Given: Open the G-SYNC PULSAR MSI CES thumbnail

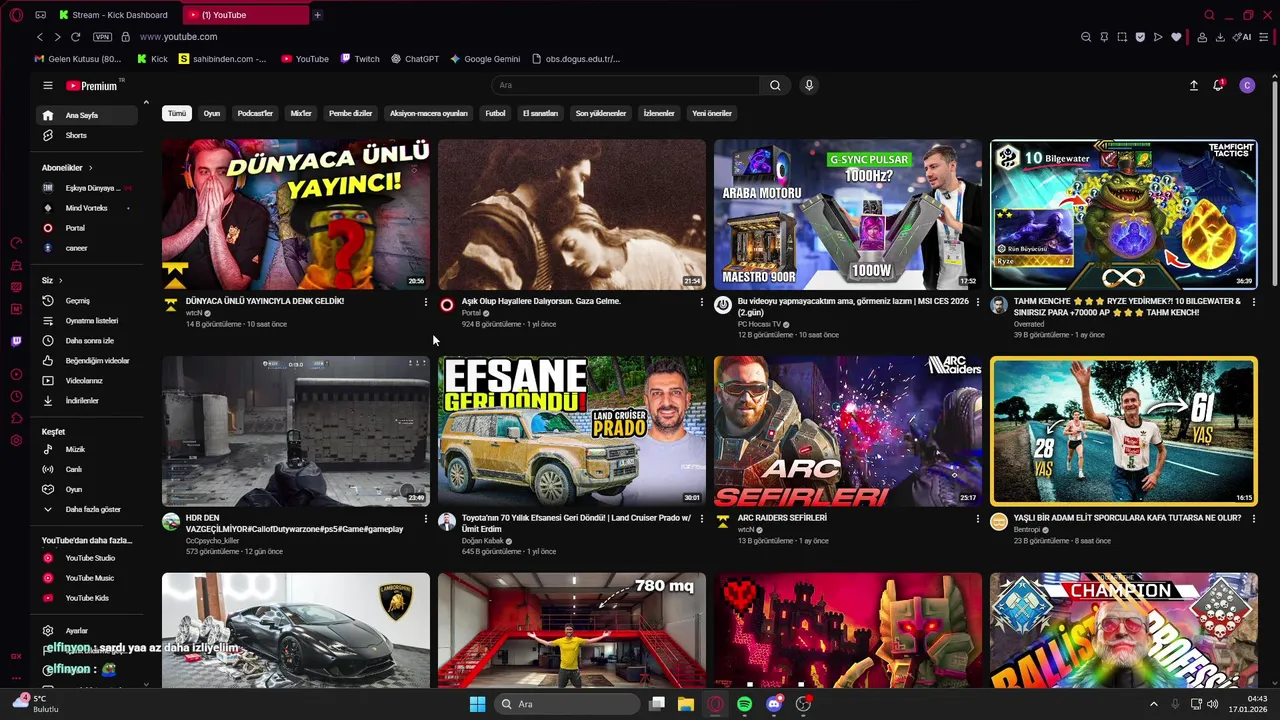Looking at the screenshot, I should click(848, 214).
